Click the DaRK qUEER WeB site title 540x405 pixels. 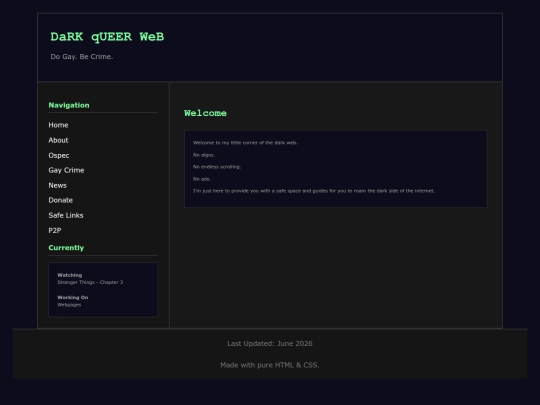[x=107, y=37]
